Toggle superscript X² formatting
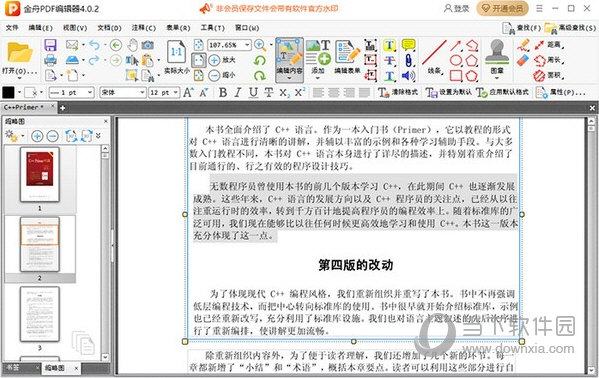Viewport: 599px width, 378px height. pos(300,92)
